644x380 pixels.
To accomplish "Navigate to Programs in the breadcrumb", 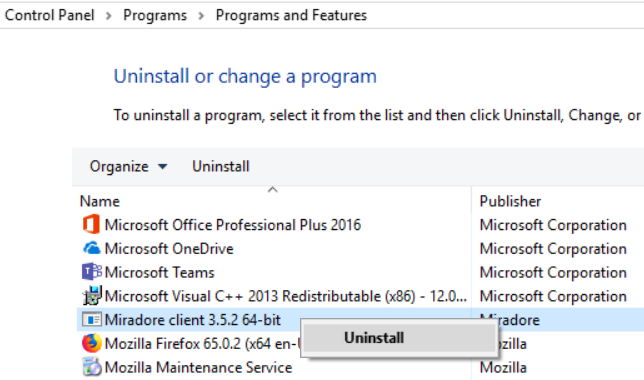I will tap(155, 15).
